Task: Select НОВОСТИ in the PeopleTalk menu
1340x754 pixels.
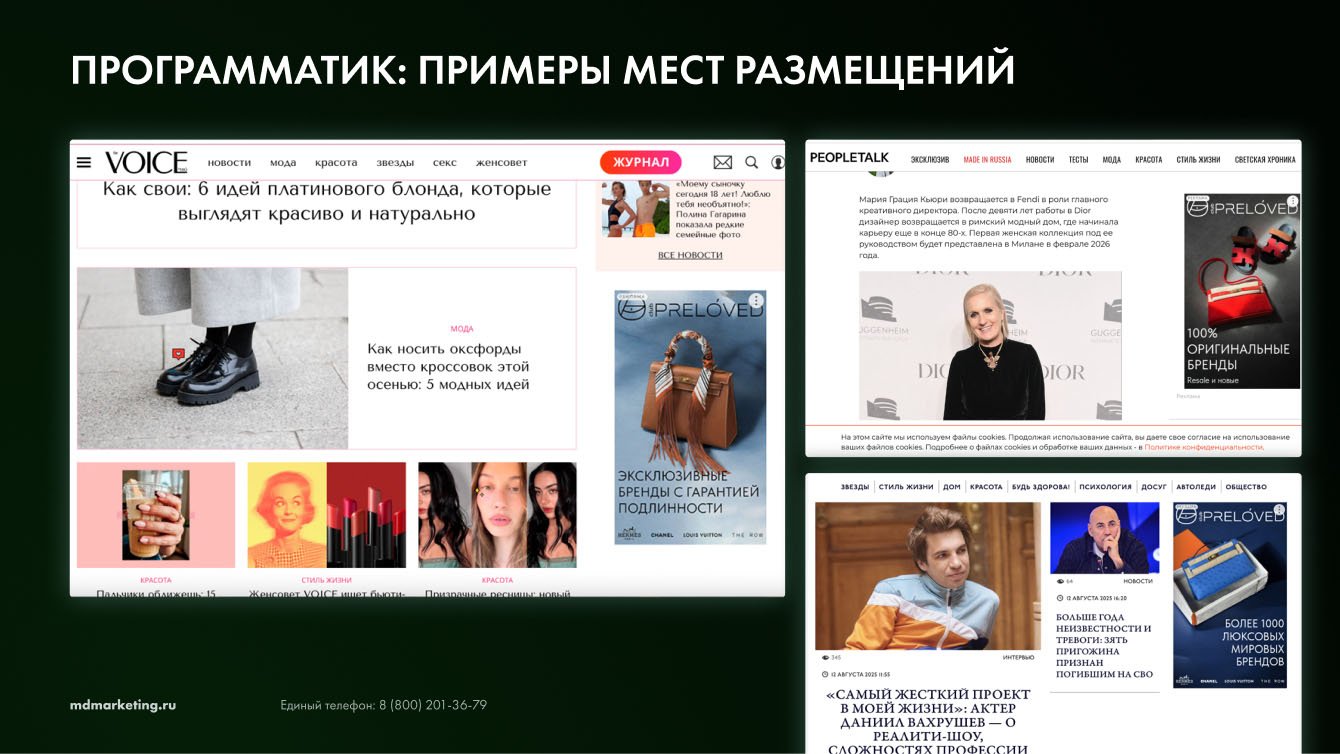Action: [1040, 160]
